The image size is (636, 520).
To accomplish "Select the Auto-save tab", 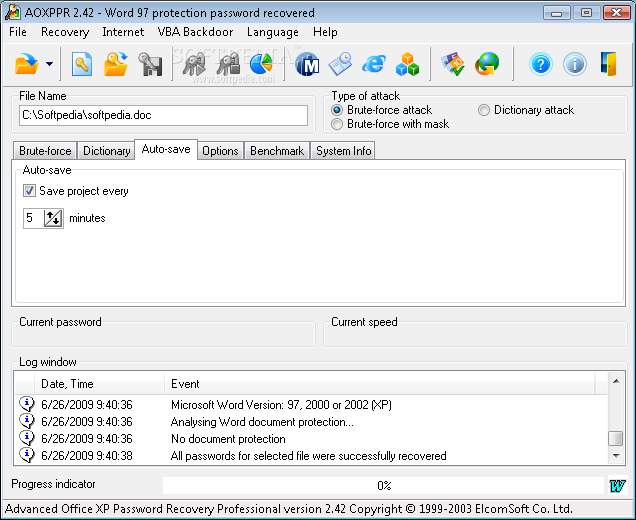I will click(x=166, y=149).
